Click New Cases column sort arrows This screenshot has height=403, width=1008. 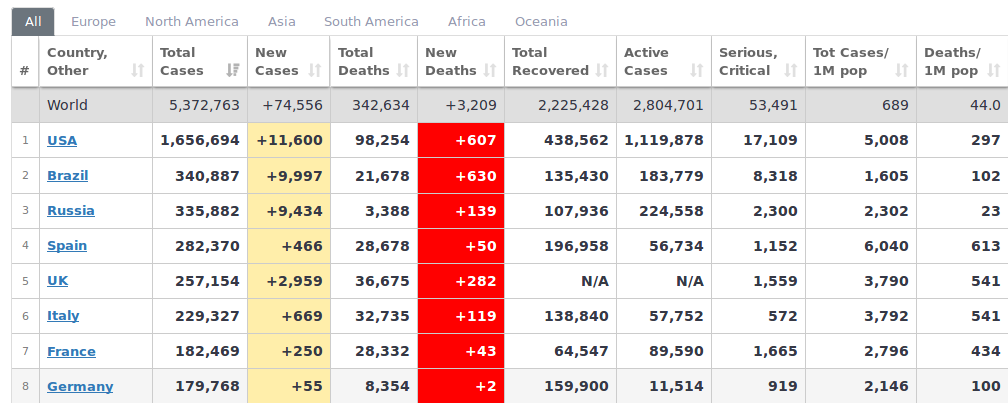tap(315, 71)
